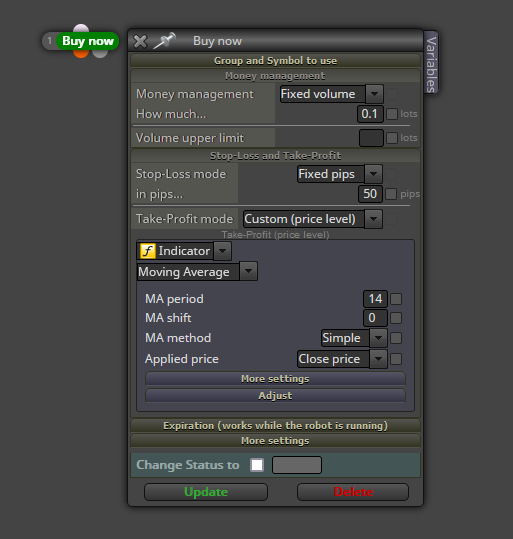This screenshot has height=539, width=513.
Task: Collapse Stop-Loss and Take-Profit section header
Action: [275, 155]
